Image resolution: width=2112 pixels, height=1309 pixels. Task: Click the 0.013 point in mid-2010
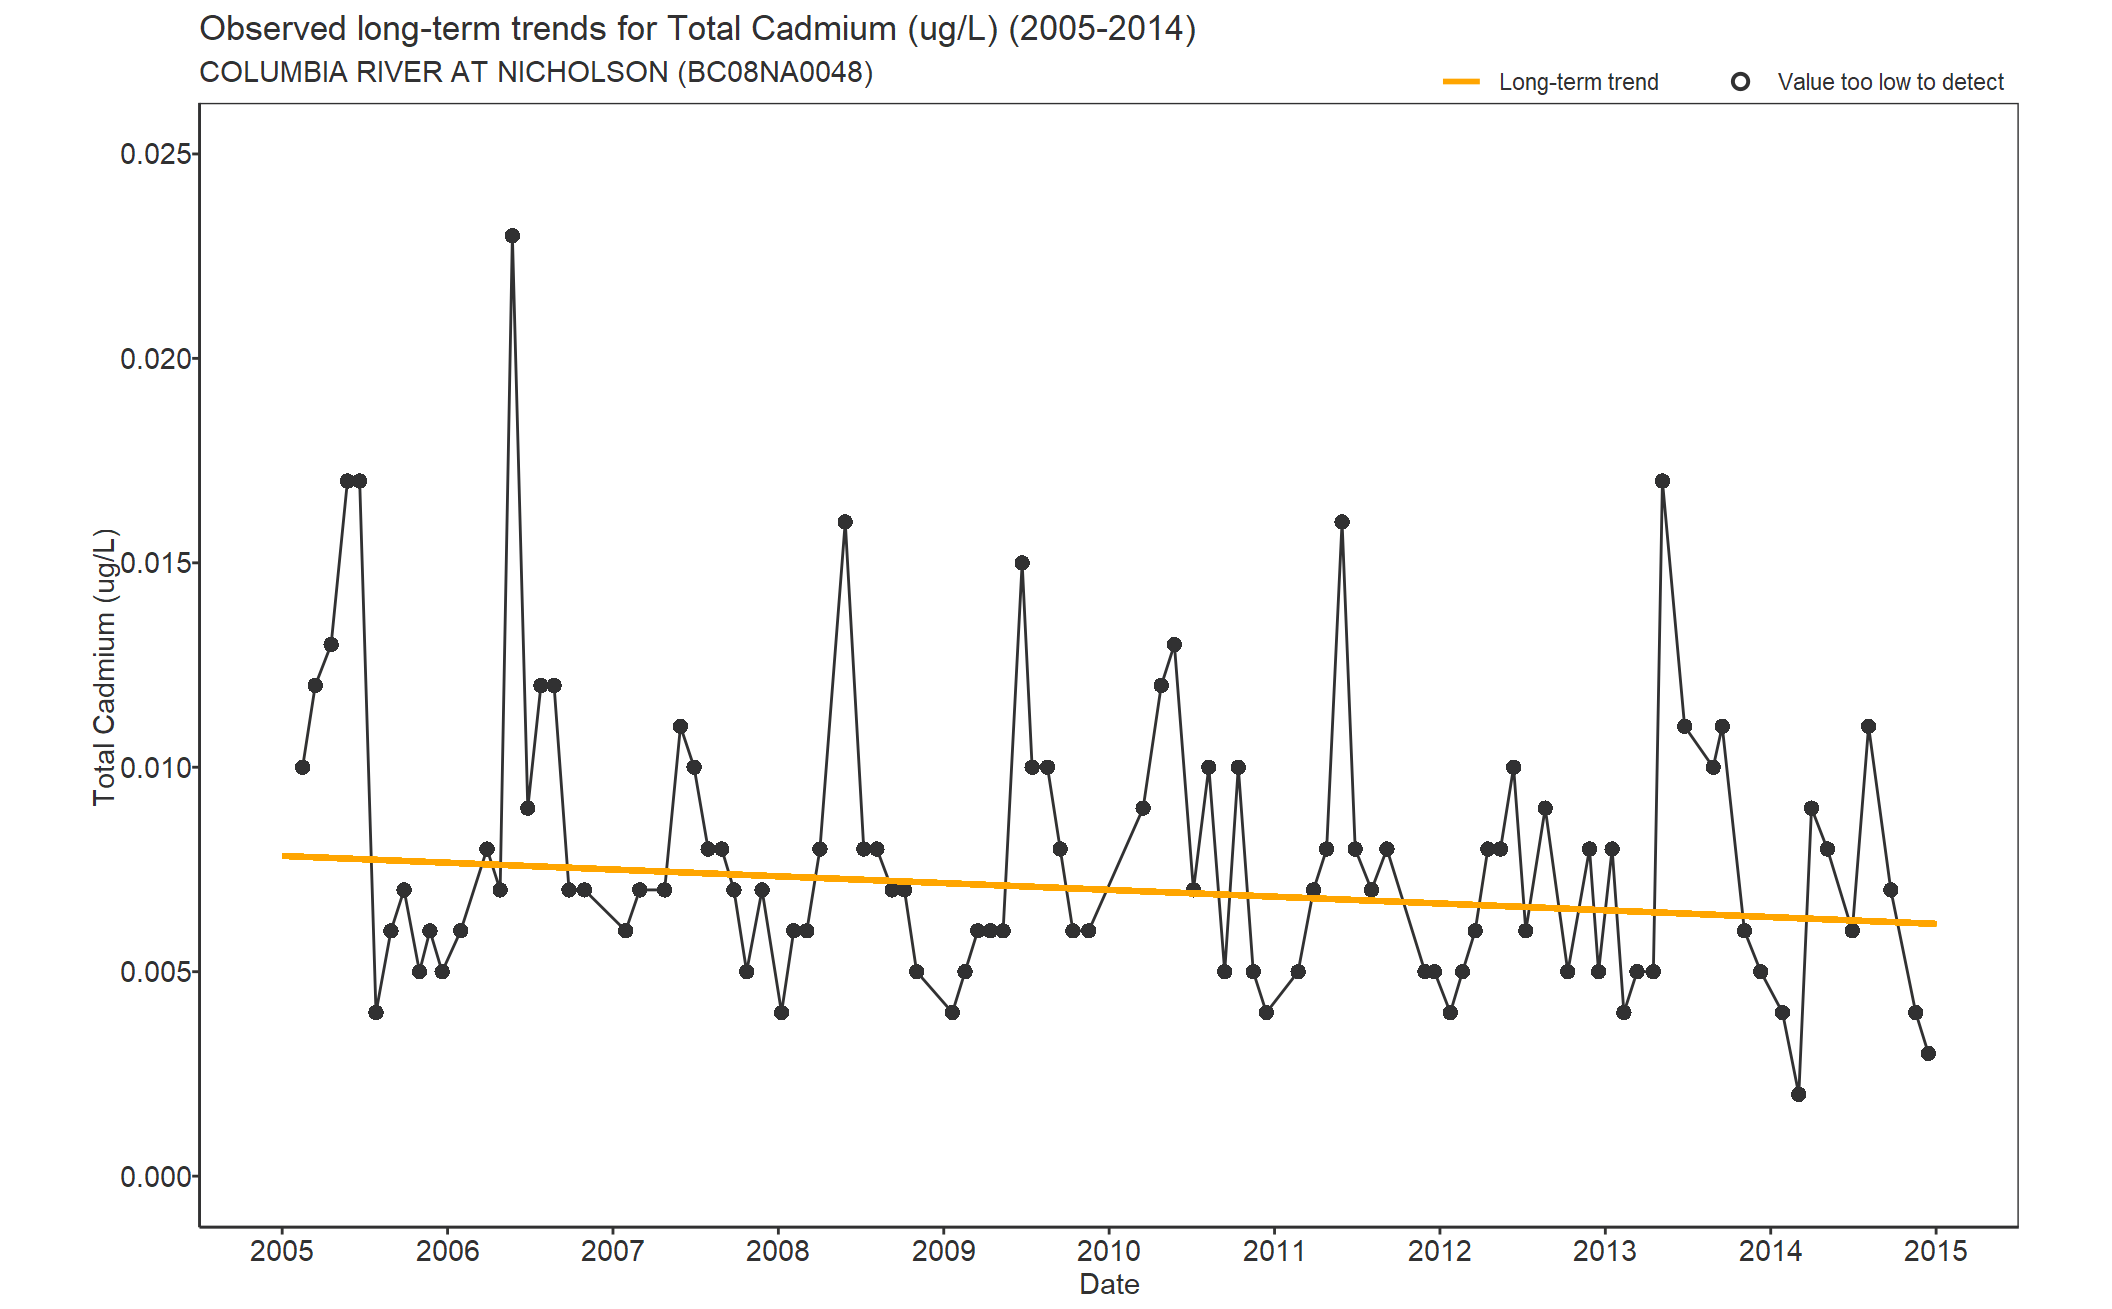[x=1174, y=645]
